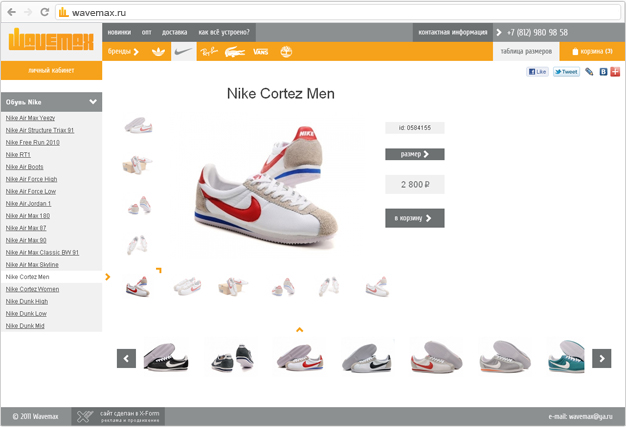Open Nike Air Max 87 link
The image size is (626, 427).
[x=26, y=228]
